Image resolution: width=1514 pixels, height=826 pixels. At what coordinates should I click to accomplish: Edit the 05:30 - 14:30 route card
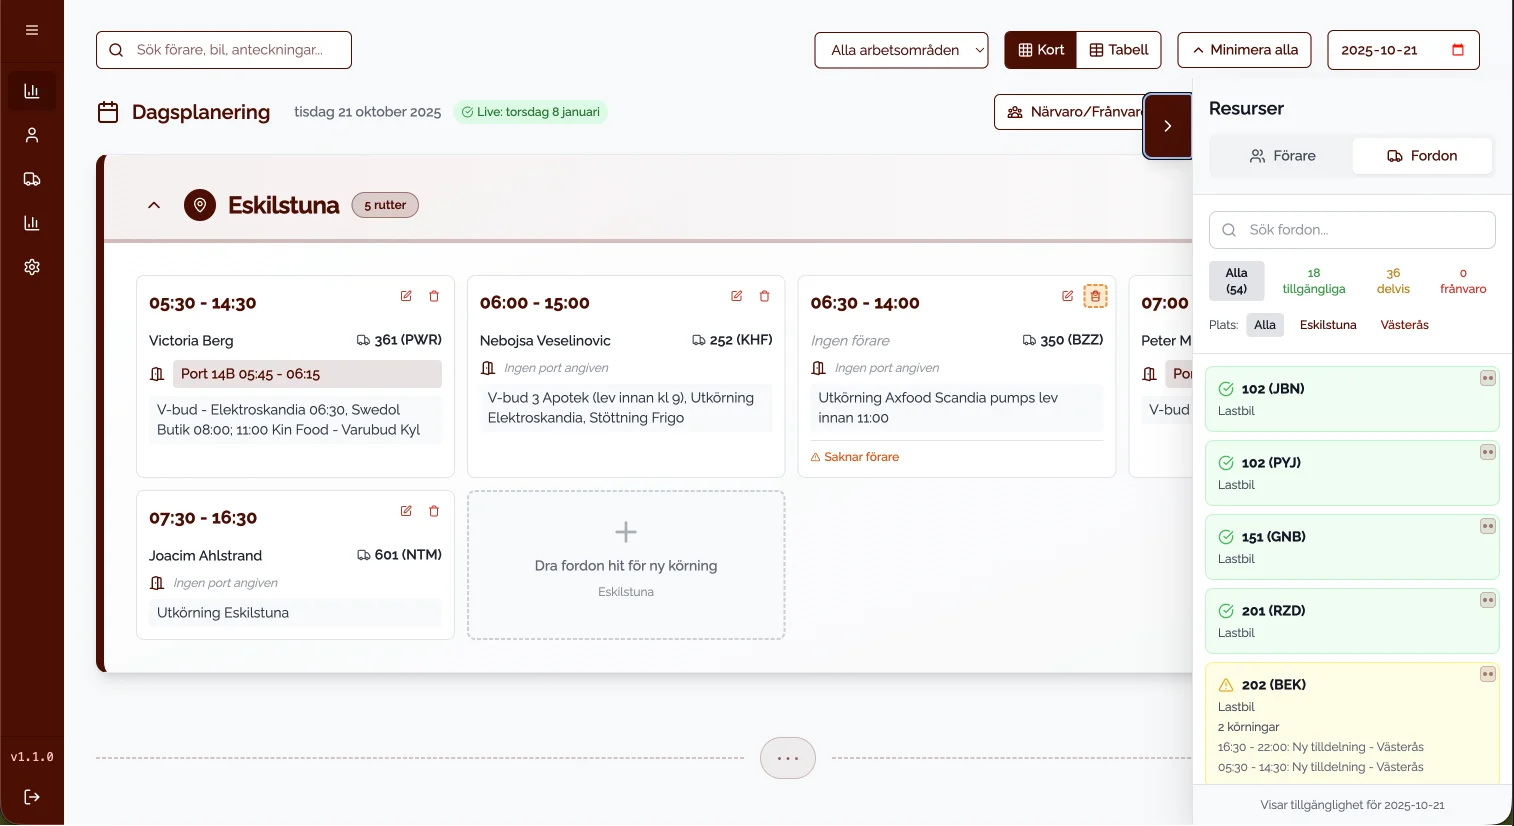pos(406,296)
